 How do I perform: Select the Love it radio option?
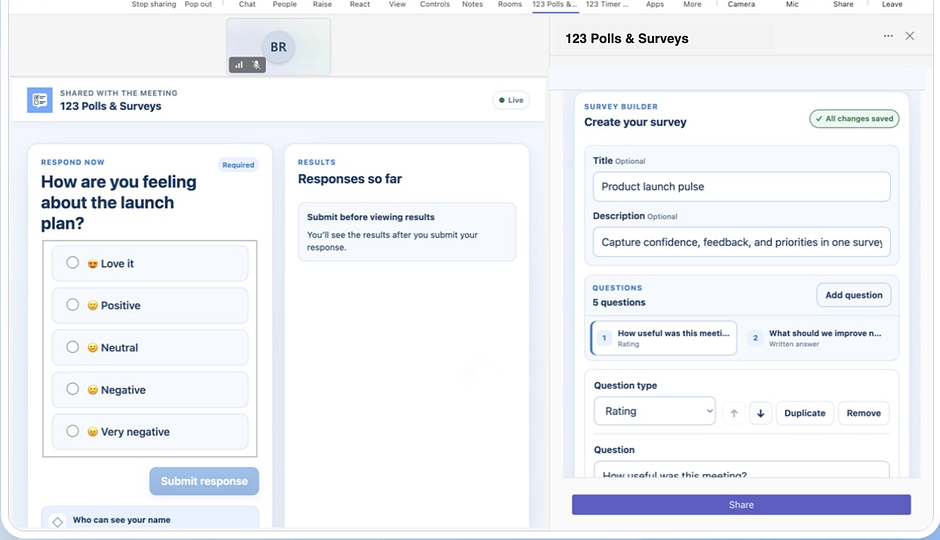[73, 263]
